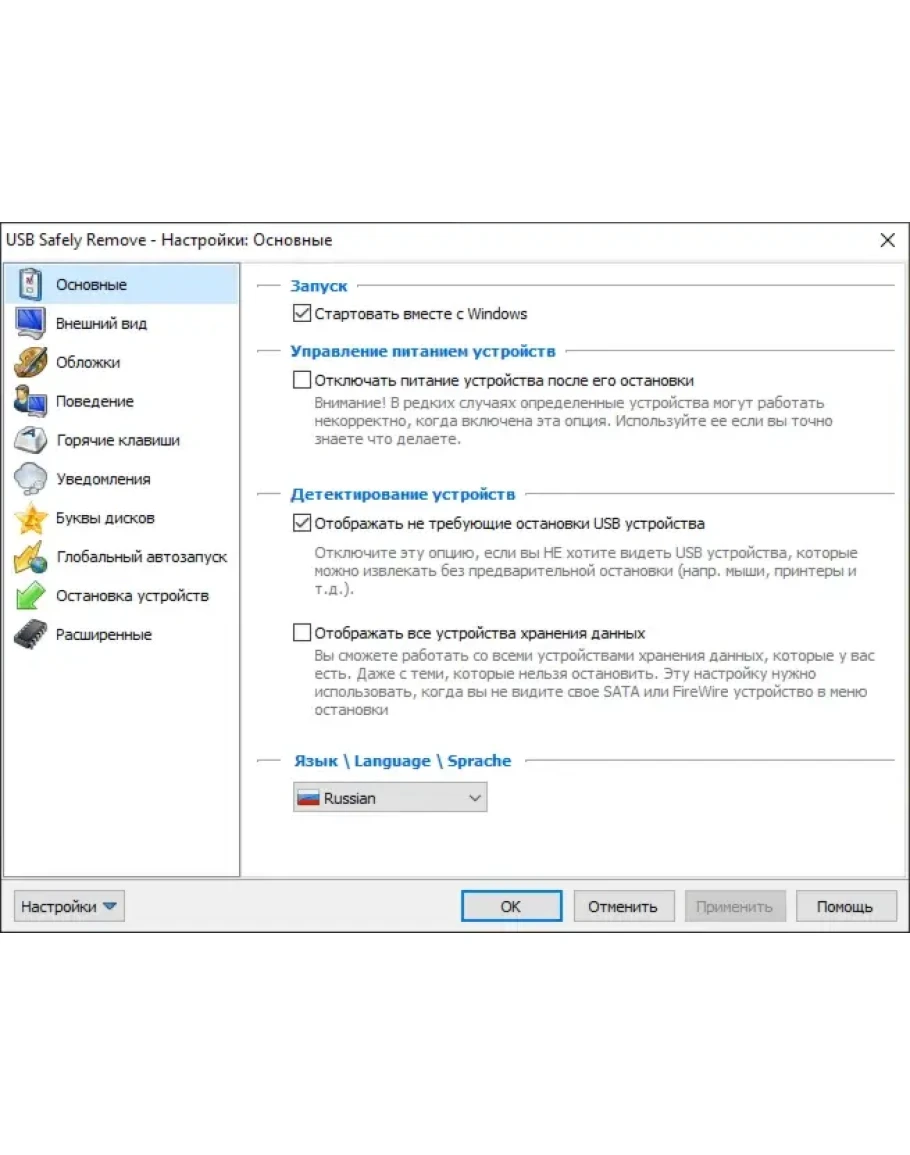Viewport: 910px width, 1155px height.
Task: Click the Основные clipboard icon in sidebar
Action: (x=31, y=285)
